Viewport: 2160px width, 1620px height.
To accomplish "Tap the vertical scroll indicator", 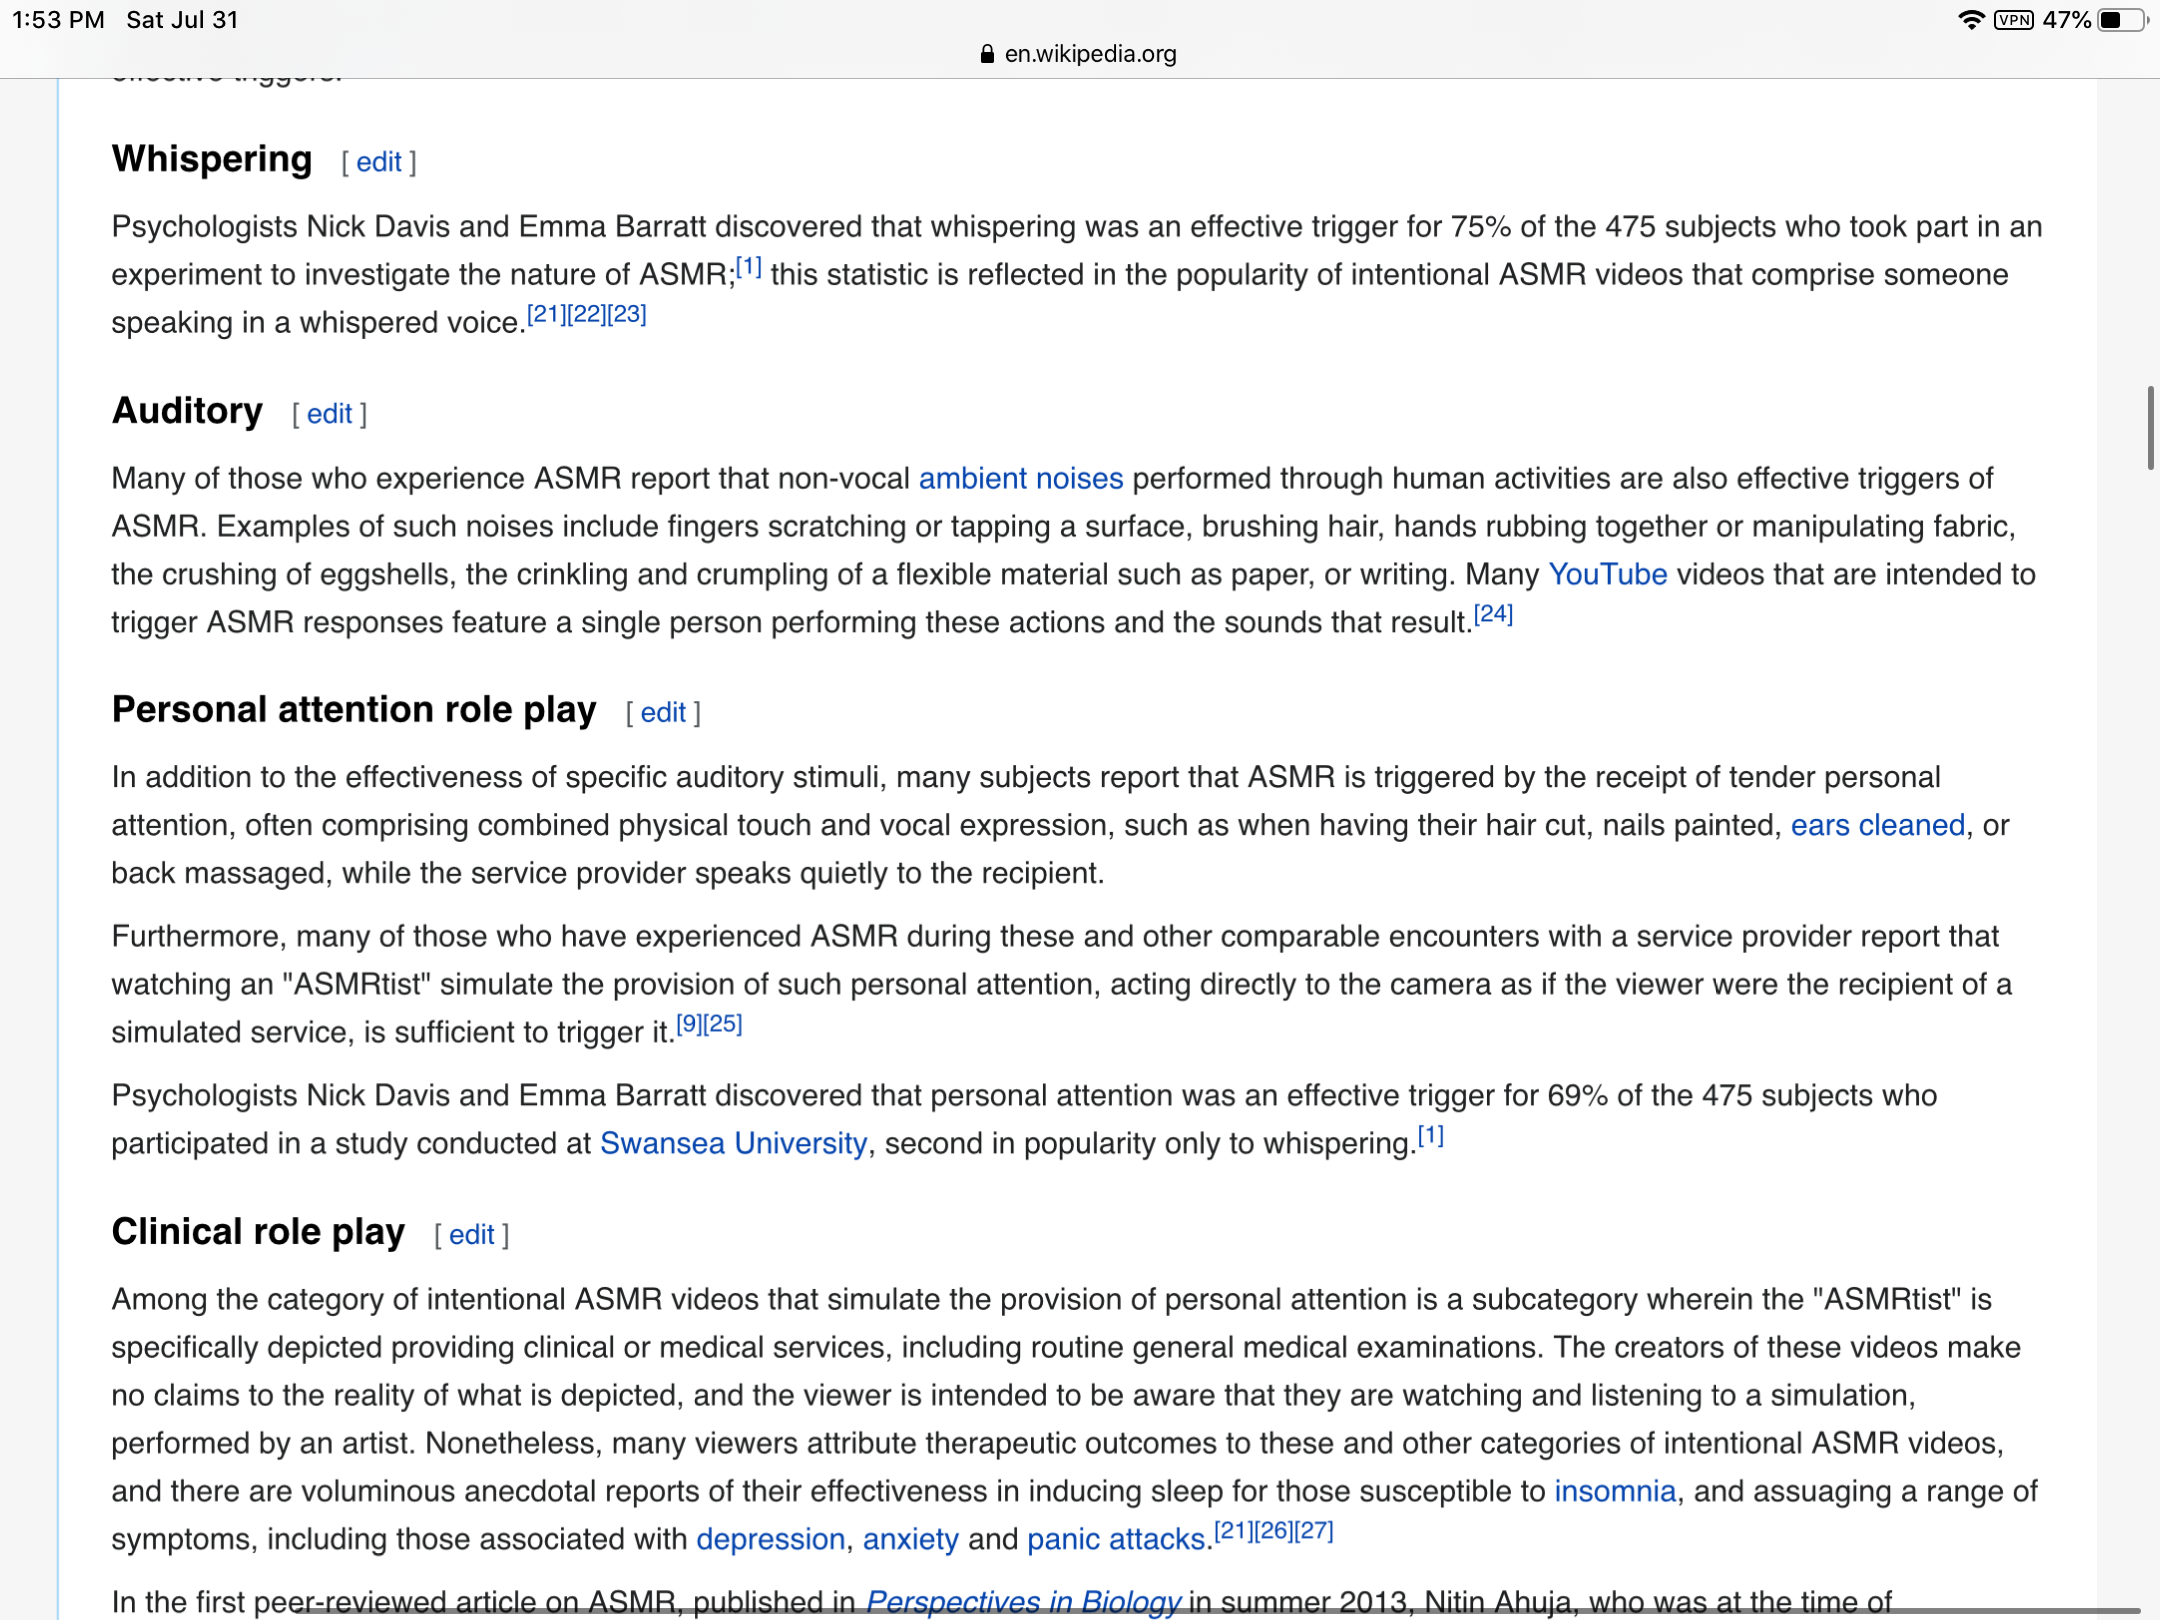I will (x=2150, y=428).
